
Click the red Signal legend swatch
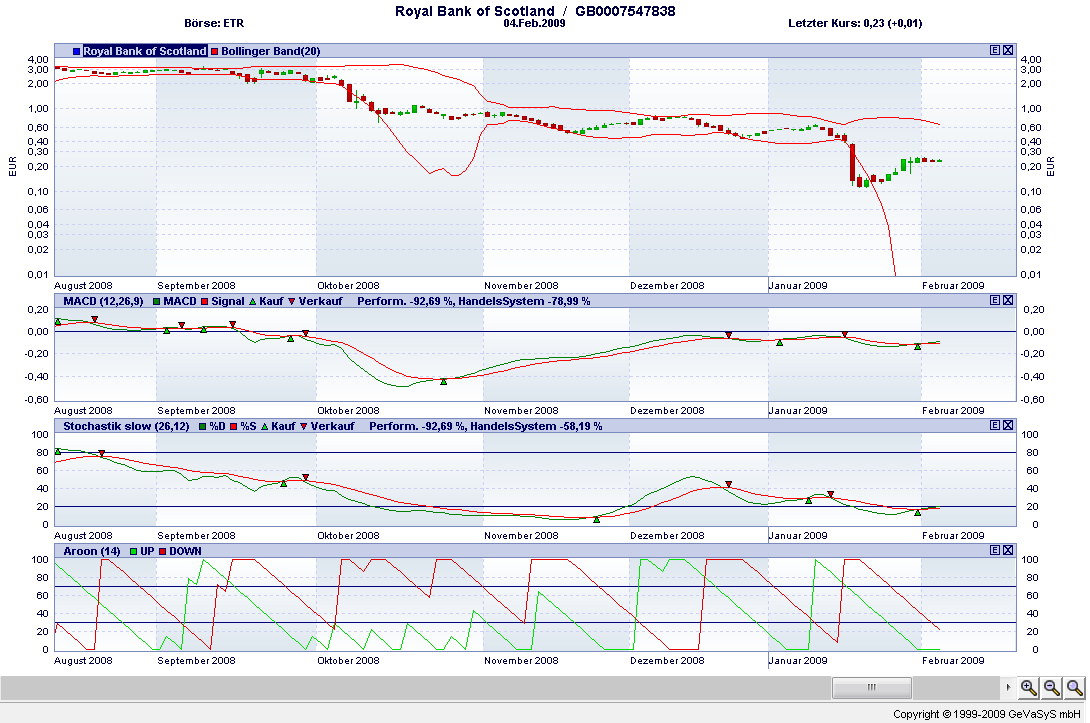tap(204, 302)
